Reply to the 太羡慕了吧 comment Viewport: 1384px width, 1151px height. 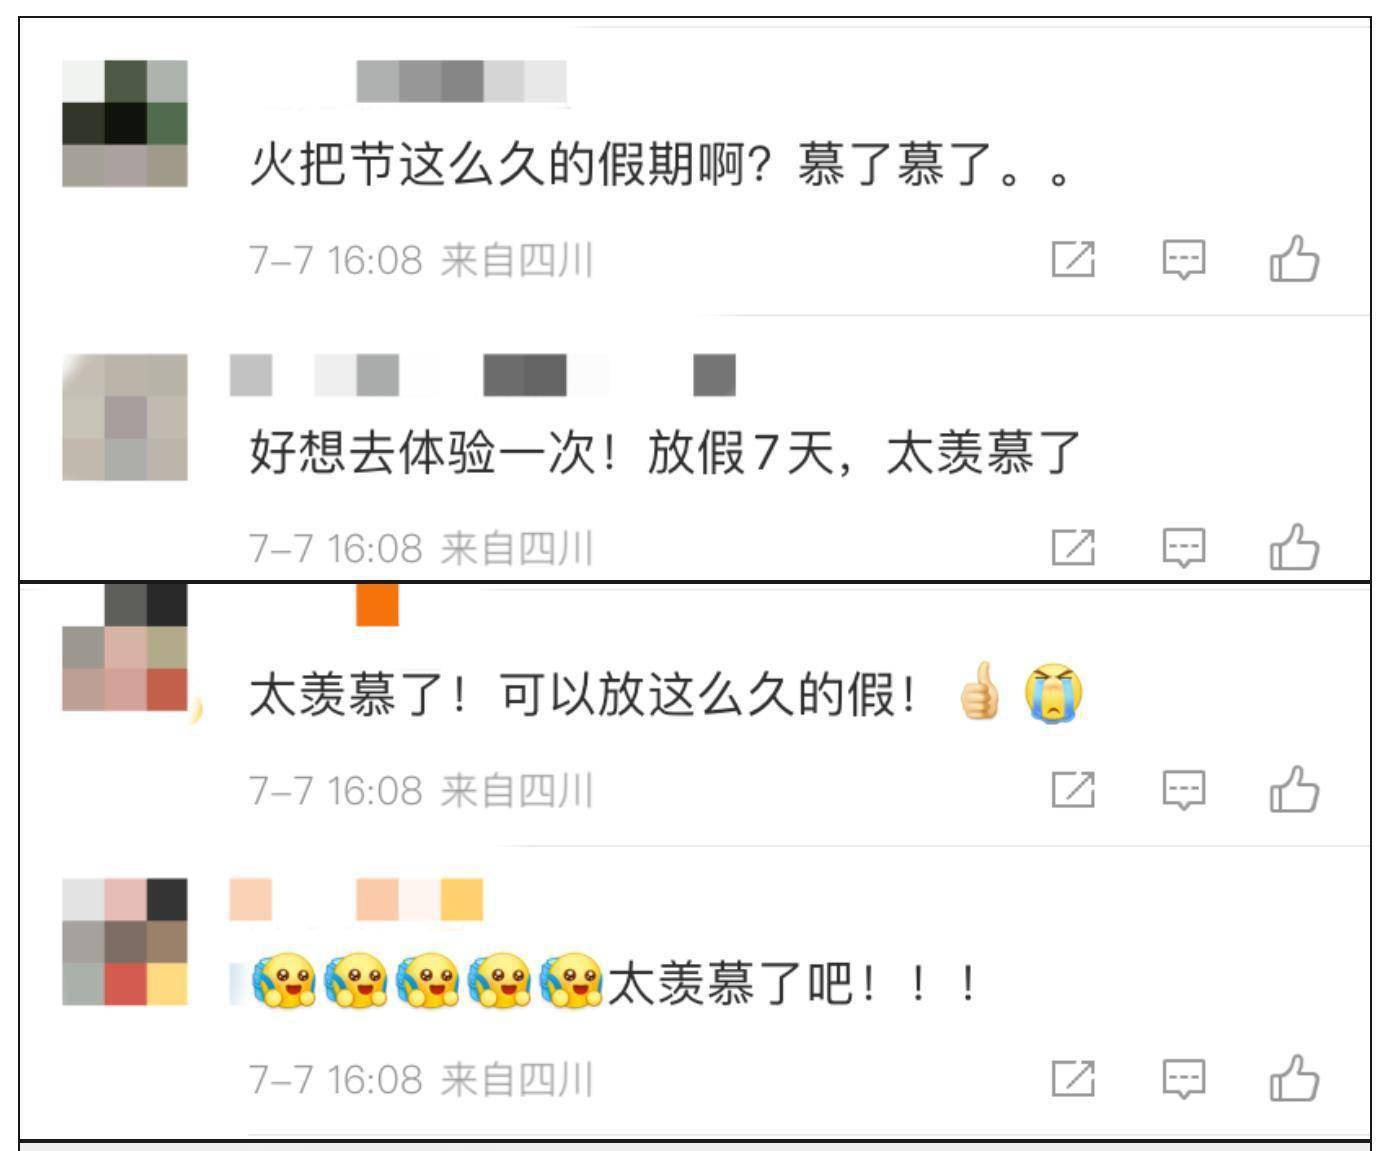(x=1184, y=1079)
